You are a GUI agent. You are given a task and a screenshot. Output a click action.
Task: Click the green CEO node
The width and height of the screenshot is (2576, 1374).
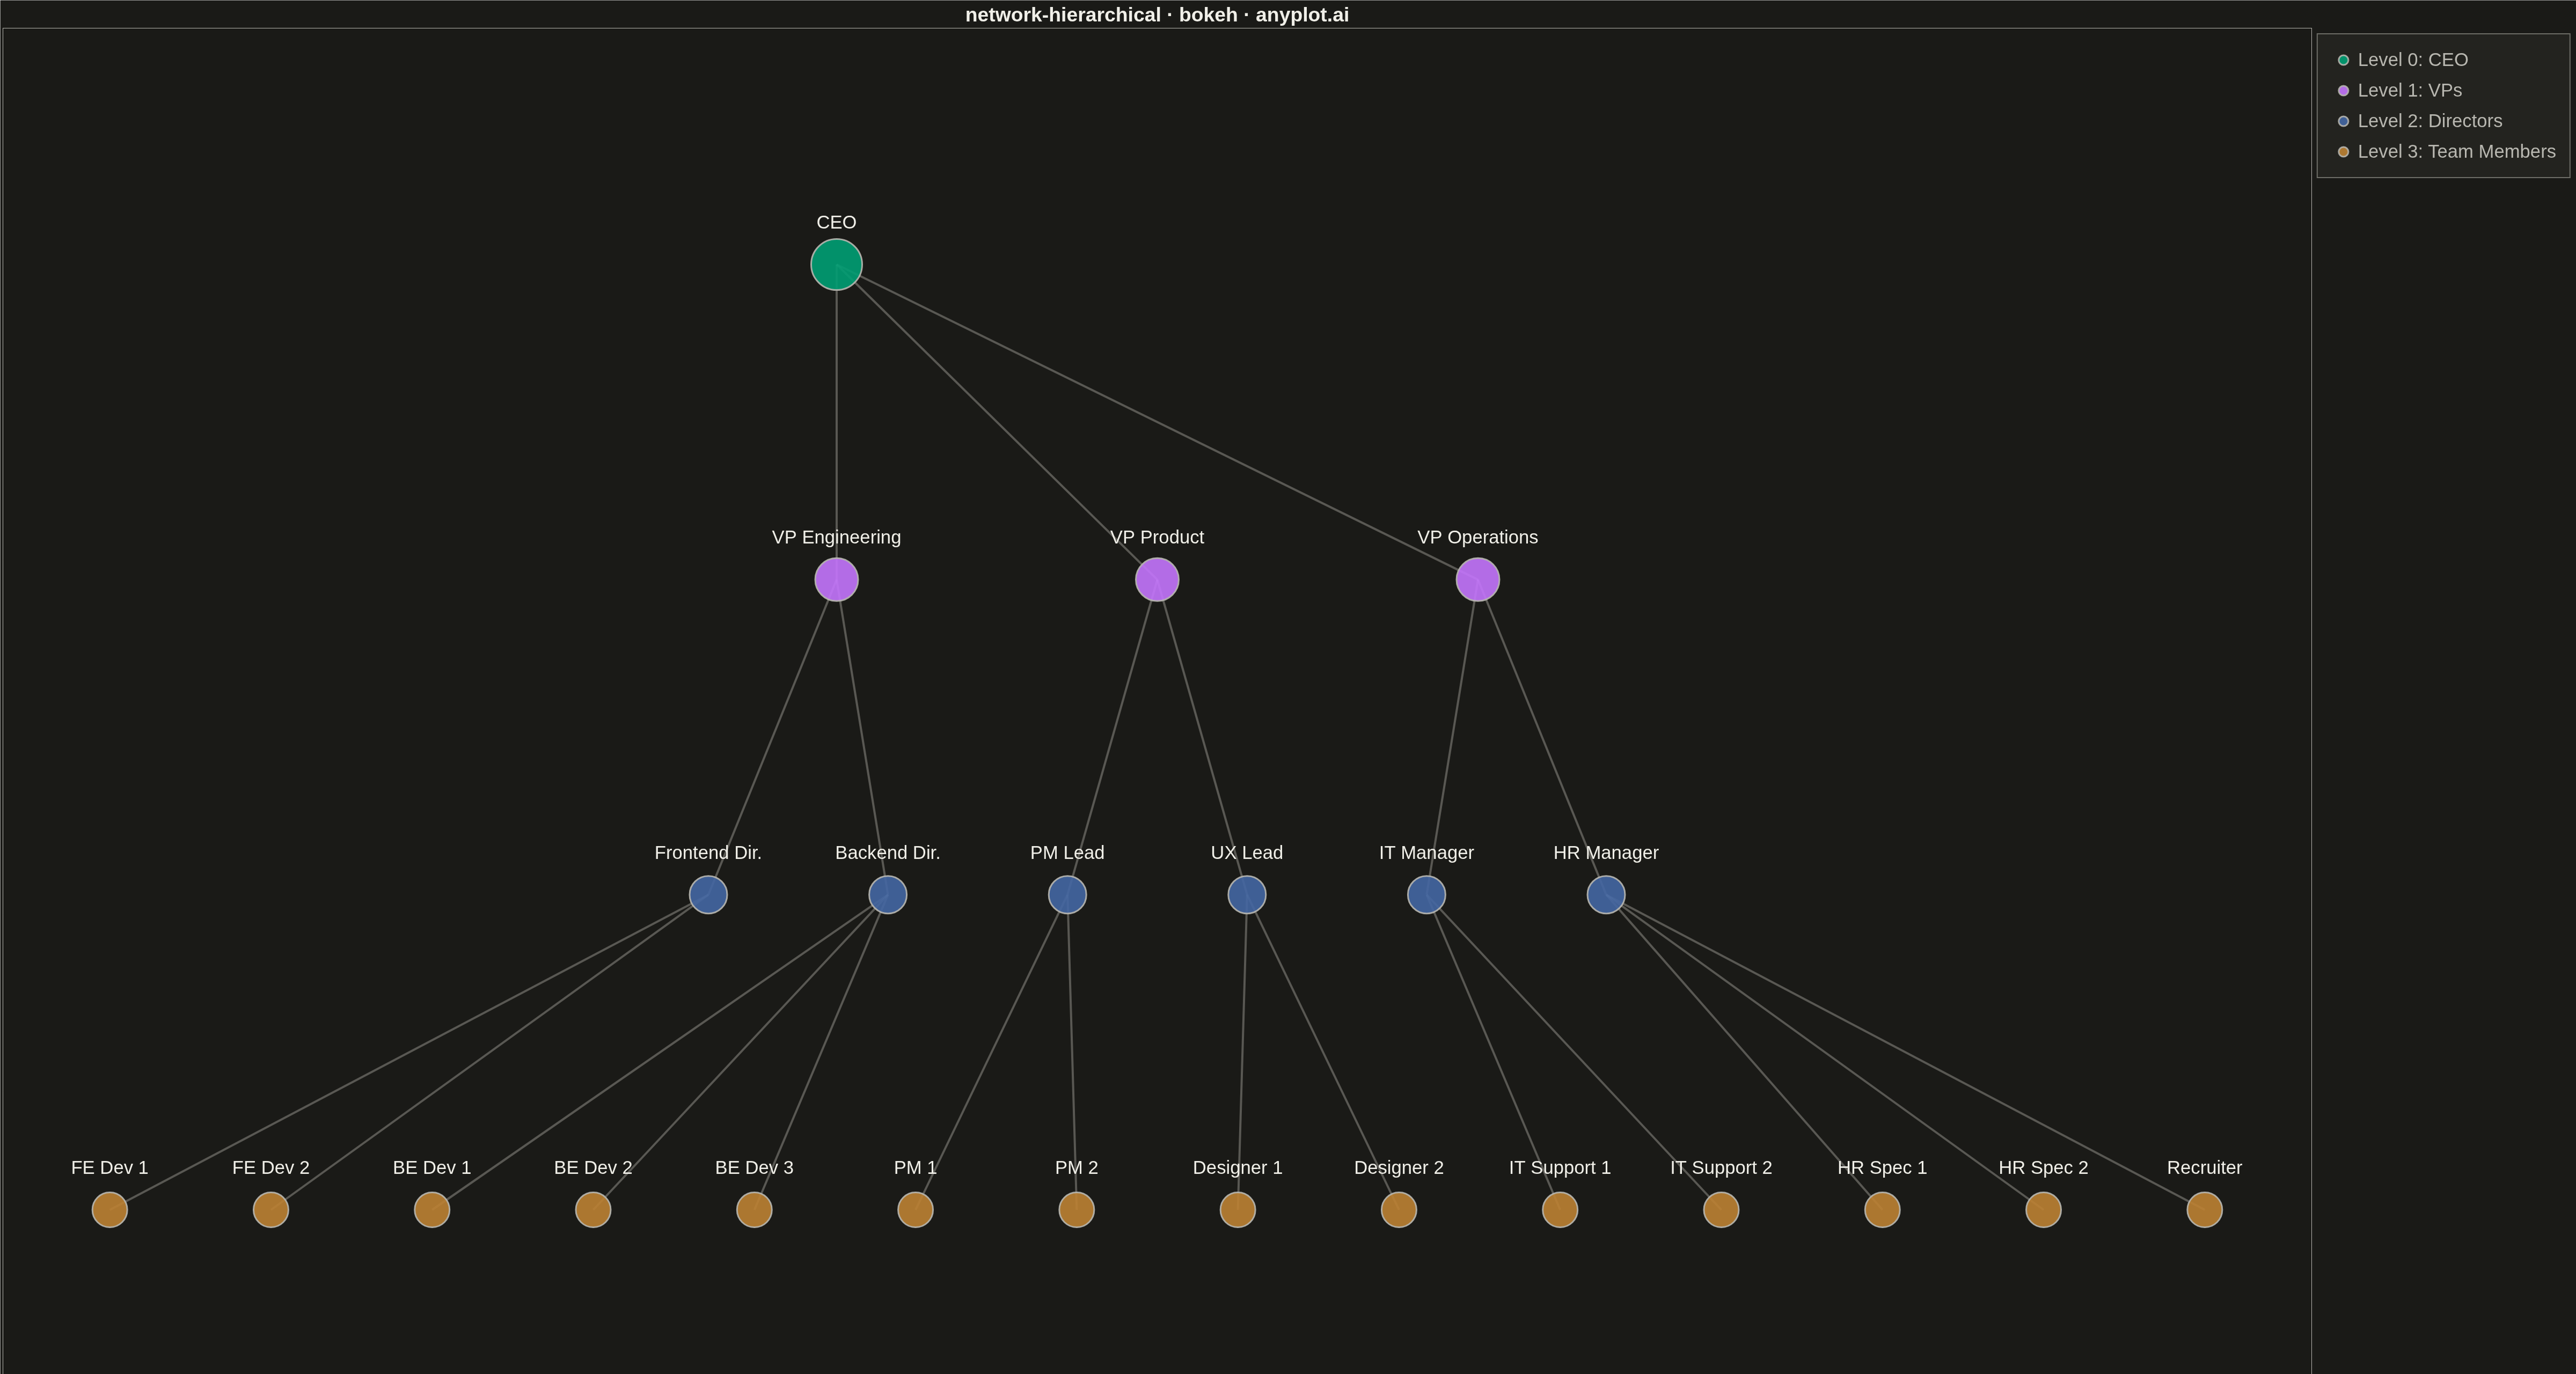836,265
